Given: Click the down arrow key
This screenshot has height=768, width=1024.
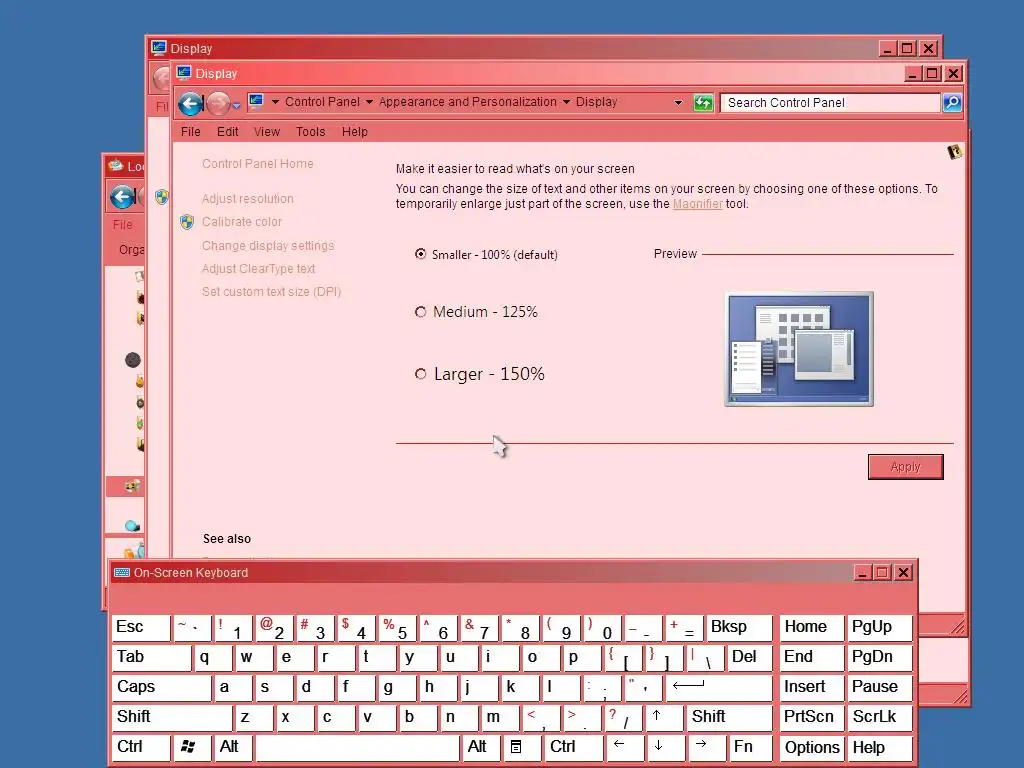Looking at the screenshot, I should click(666, 748).
